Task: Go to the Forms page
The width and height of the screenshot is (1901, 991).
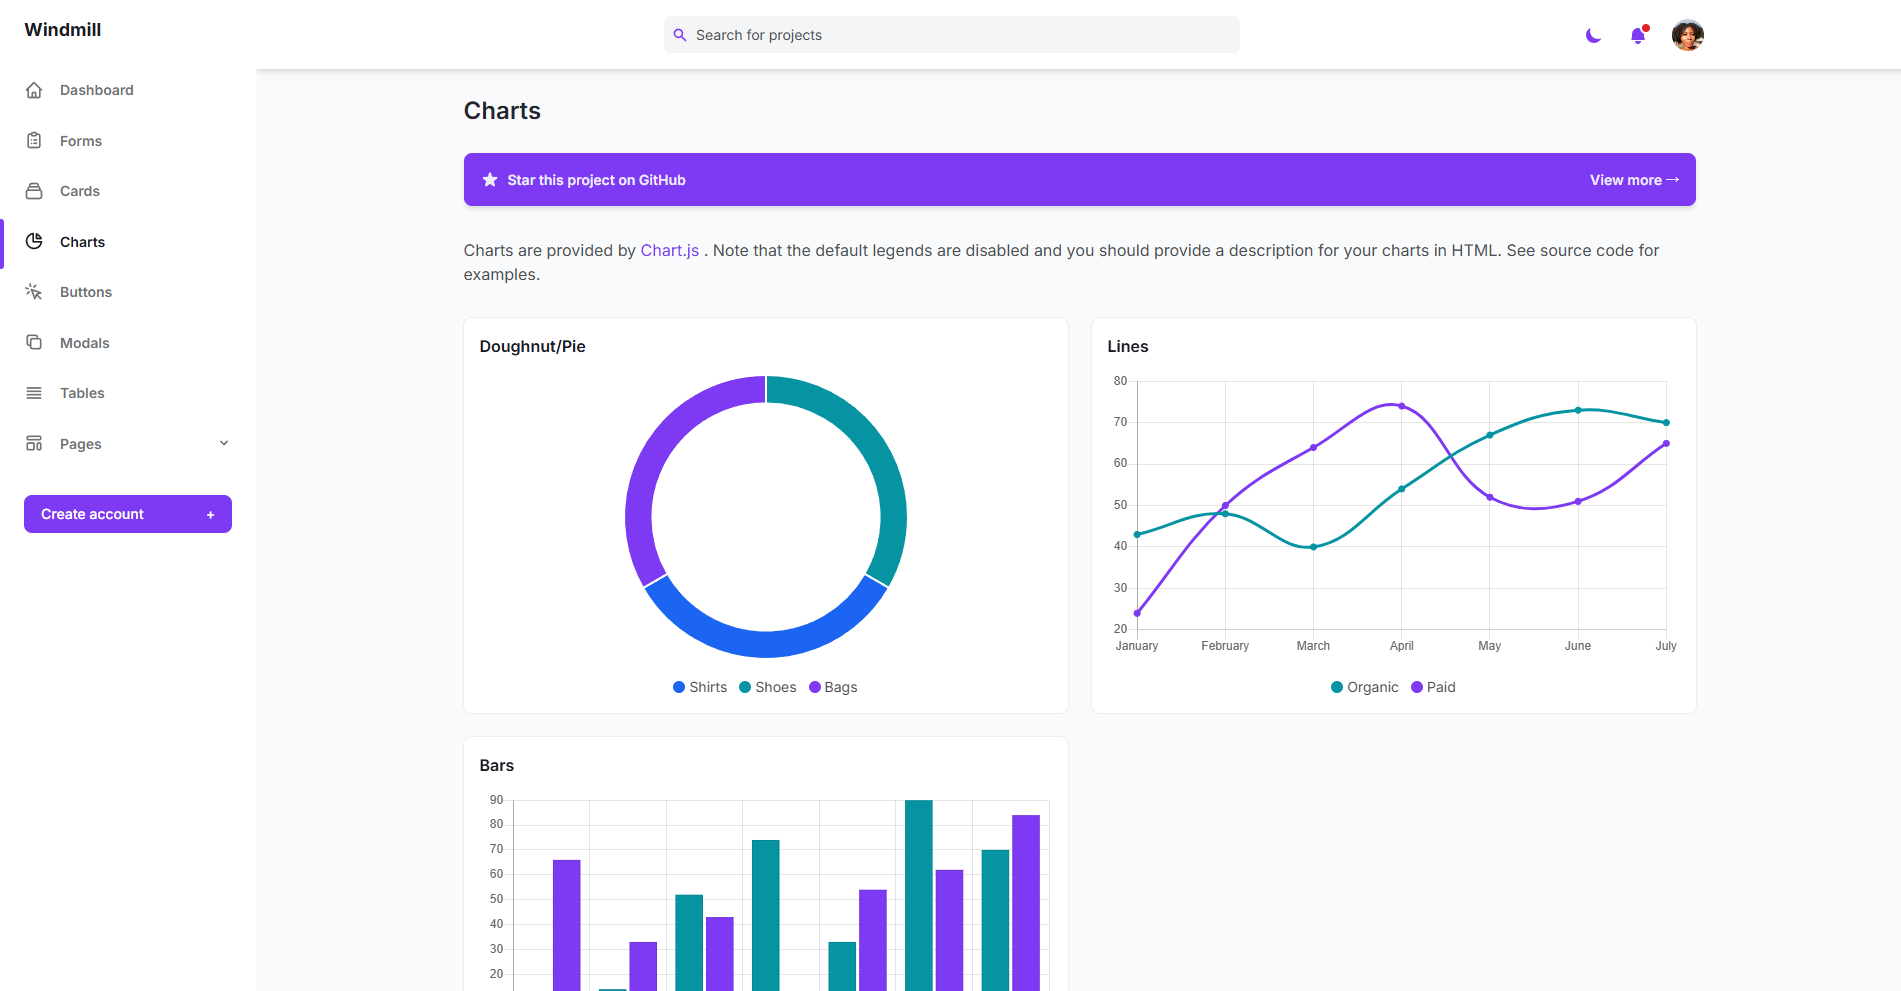Action: tap(81, 141)
